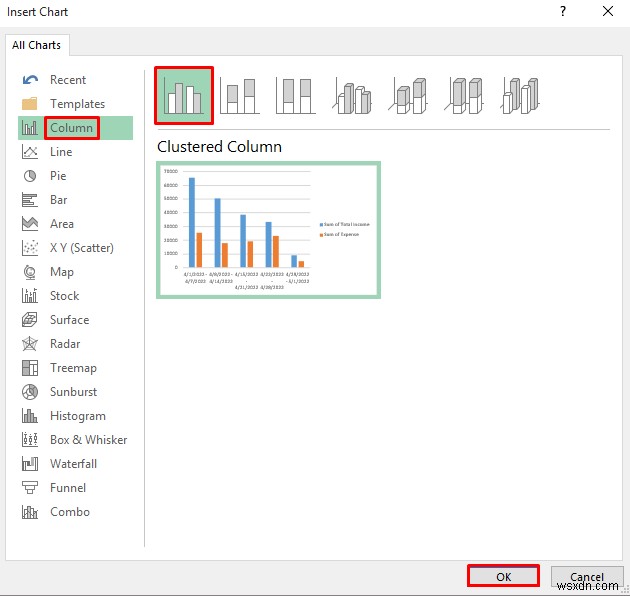Choose the Funnel chart type
Image resolution: width=630 pixels, height=596 pixels.
pos(68,488)
